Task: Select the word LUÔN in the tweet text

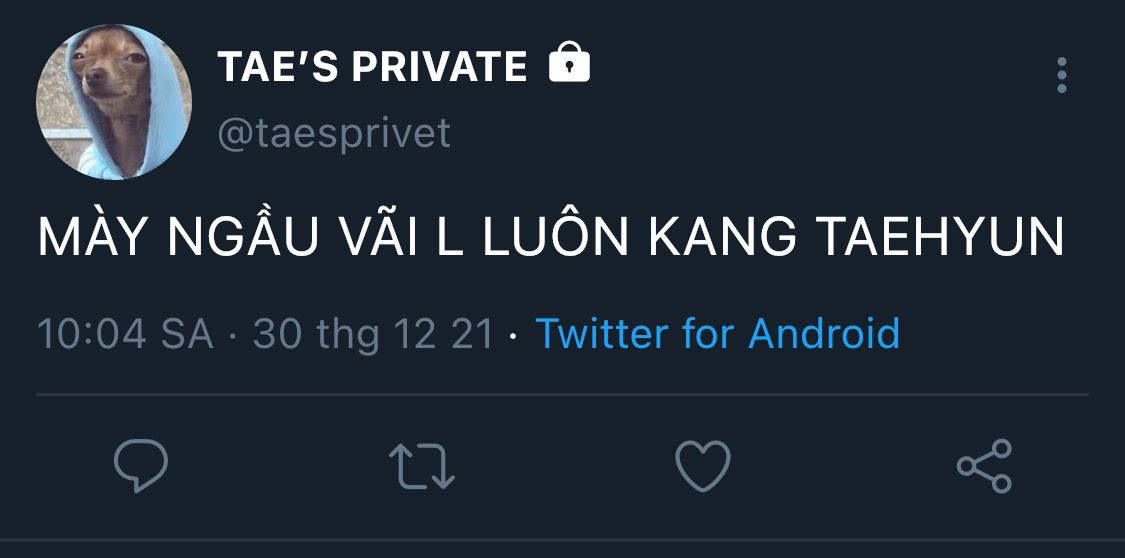Action: (x=555, y=232)
